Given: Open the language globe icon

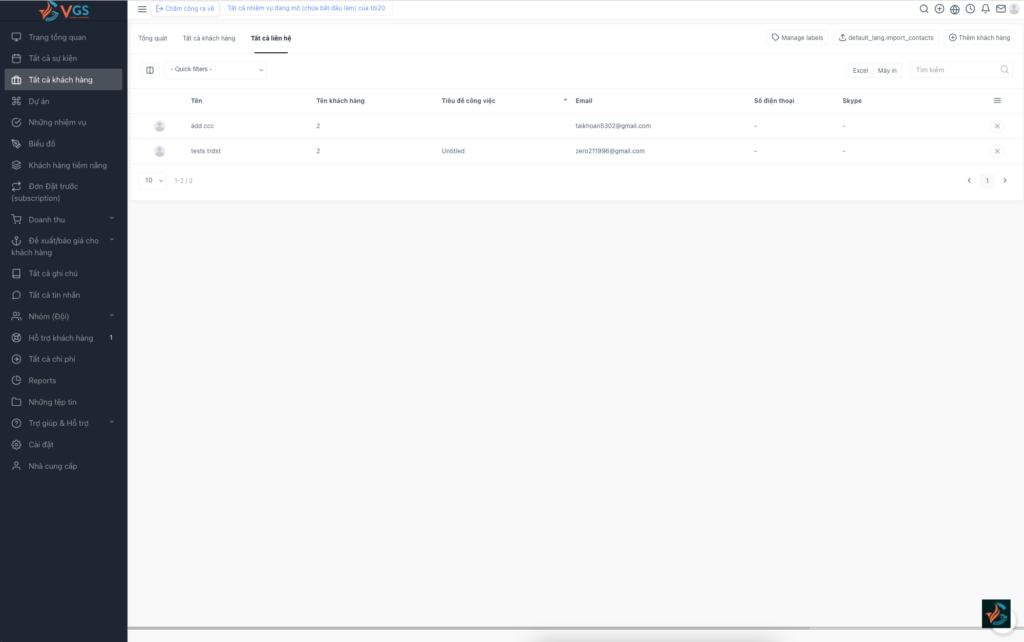Looking at the screenshot, I should pyautogui.click(x=955, y=8).
